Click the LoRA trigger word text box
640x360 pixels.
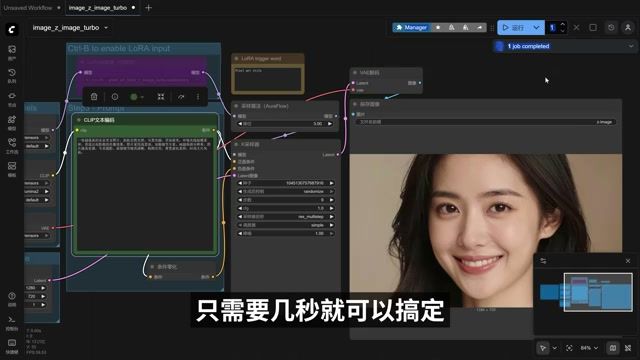[x=268, y=78]
